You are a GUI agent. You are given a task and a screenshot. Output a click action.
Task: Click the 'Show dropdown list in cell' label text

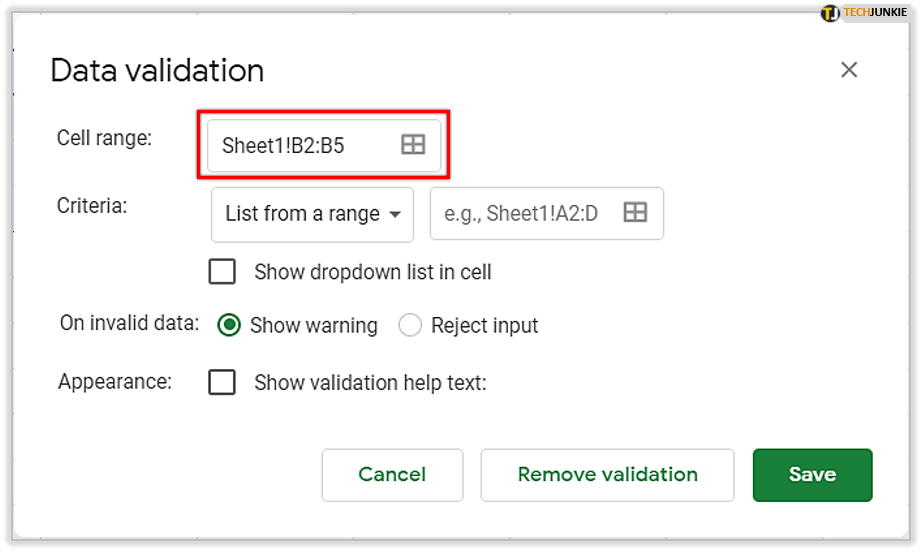pyautogui.click(x=373, y=272)
